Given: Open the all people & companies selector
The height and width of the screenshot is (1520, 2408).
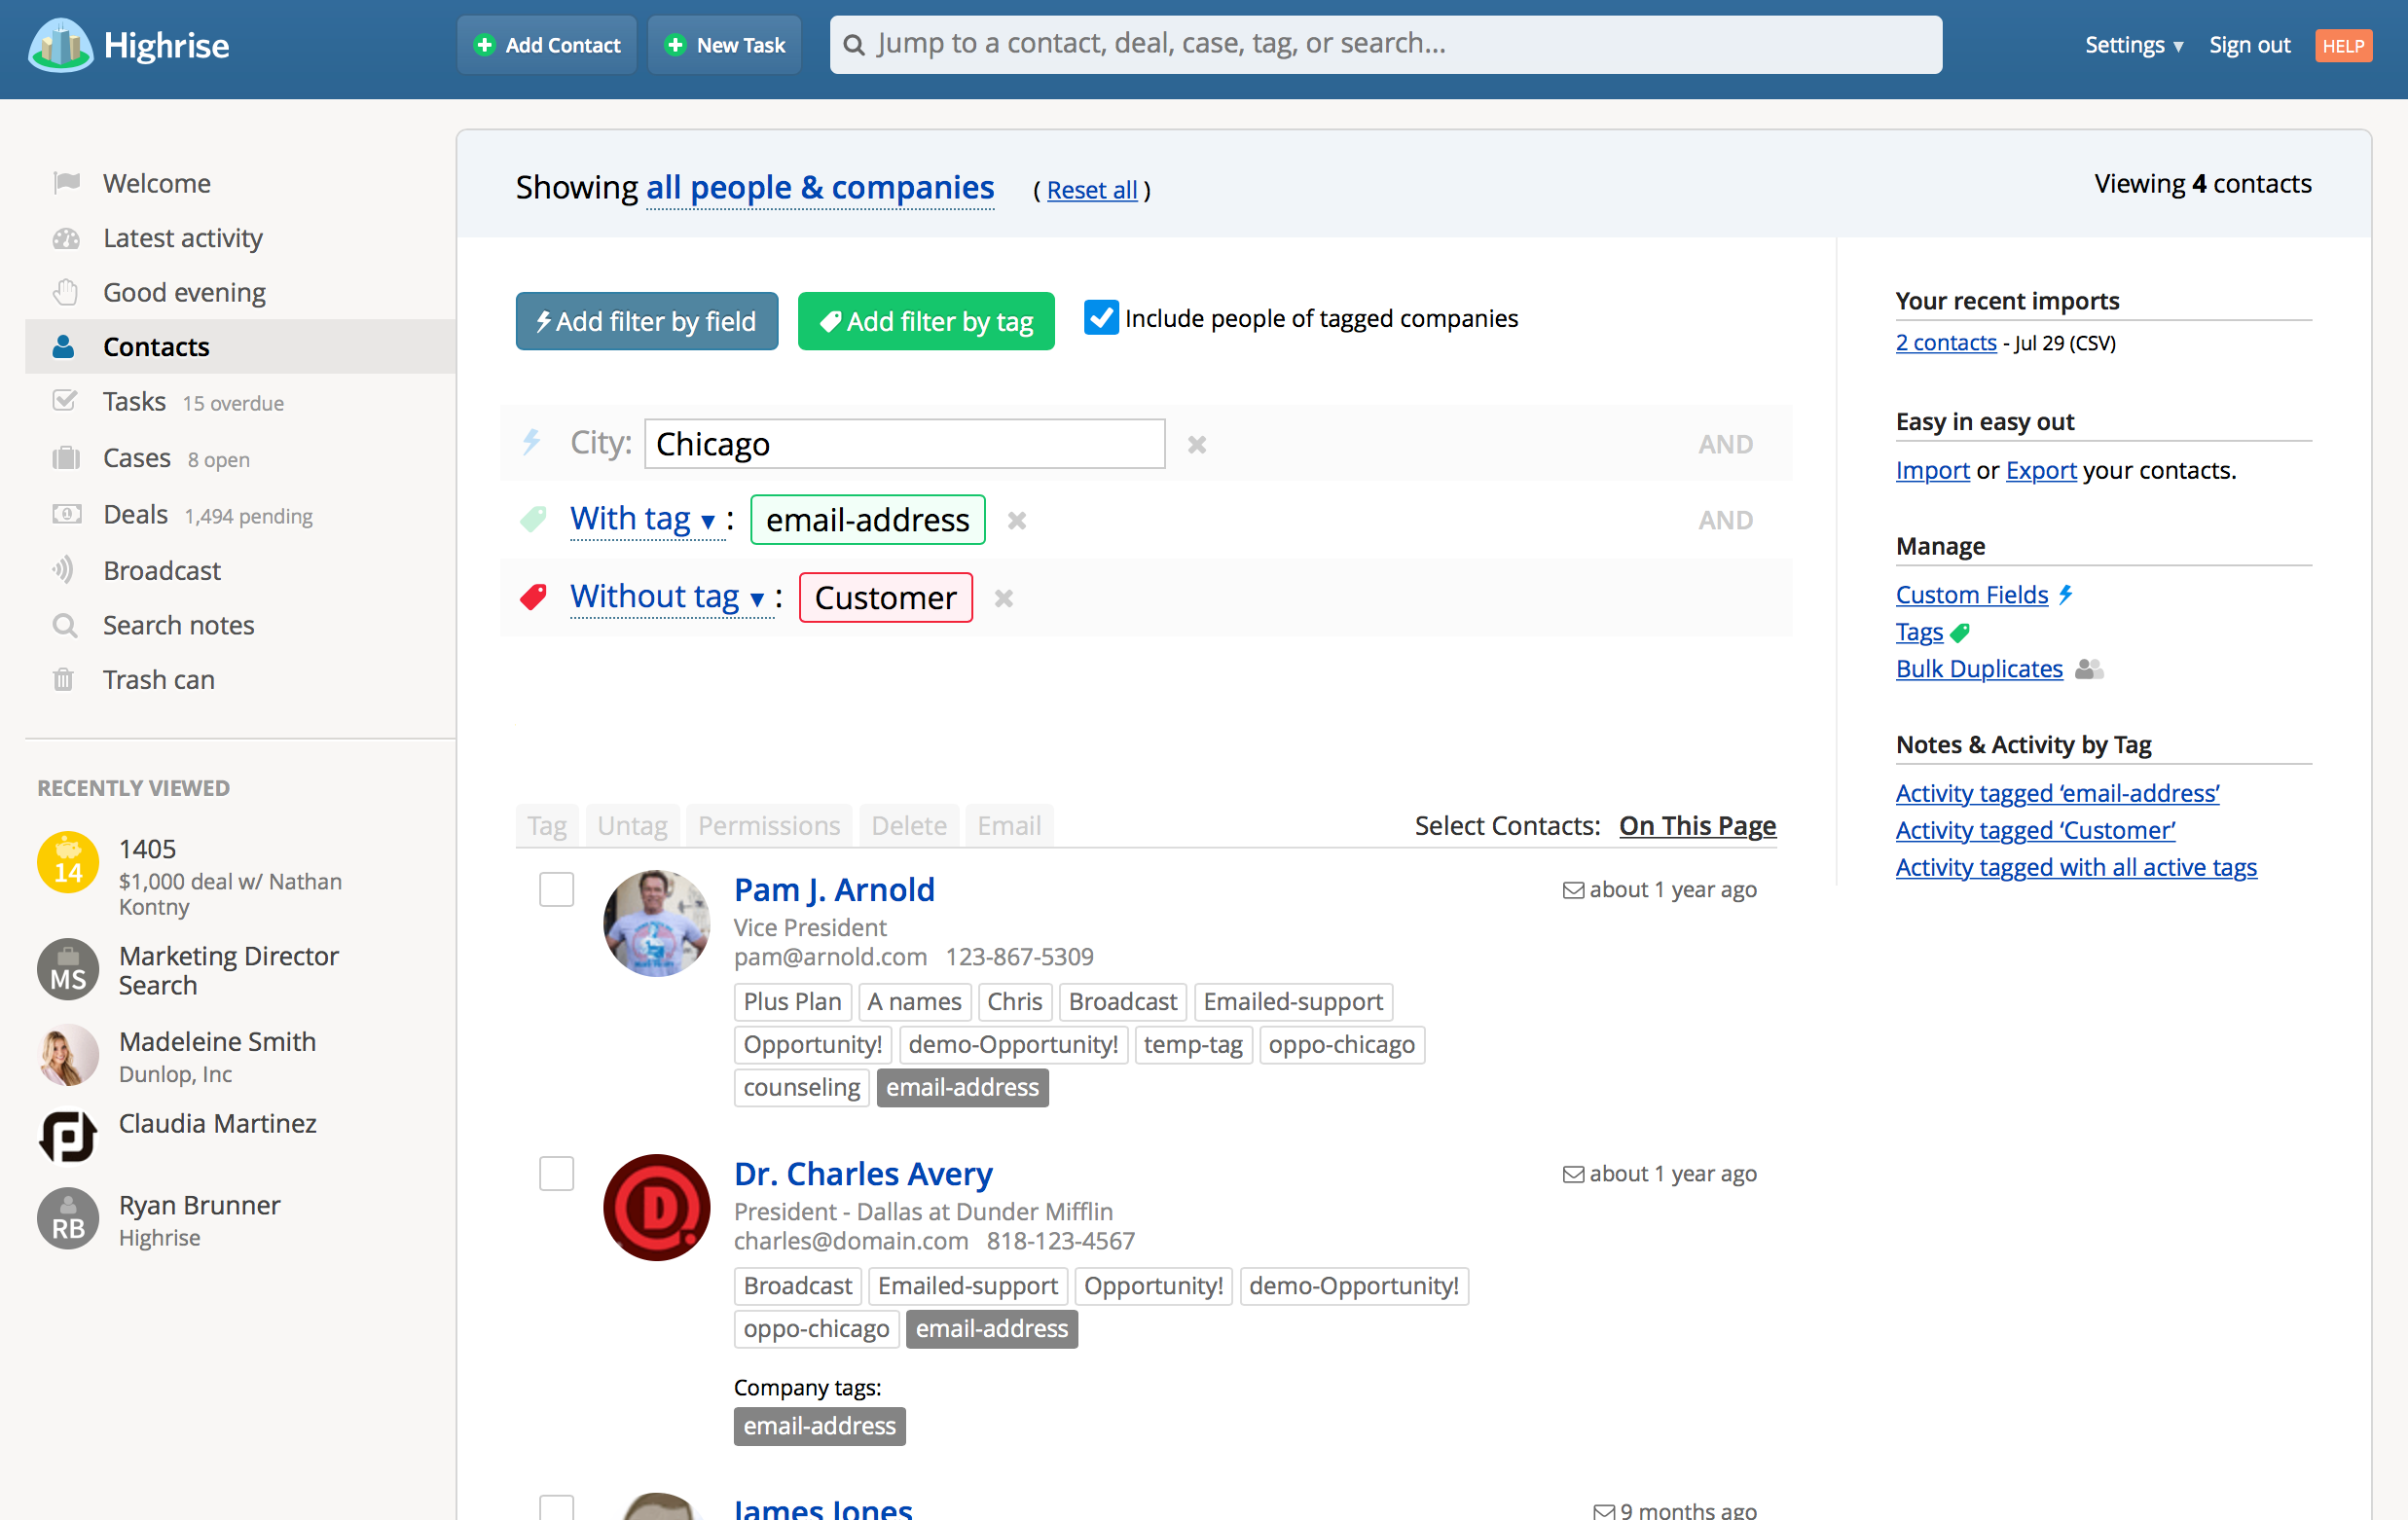Looking at the screenshot, I should pyautogui.click(x=820, y=187).
